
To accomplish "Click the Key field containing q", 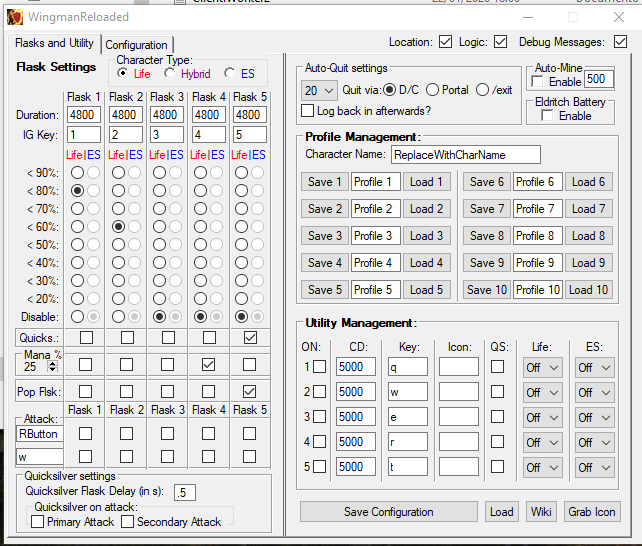I will (408, 367).
